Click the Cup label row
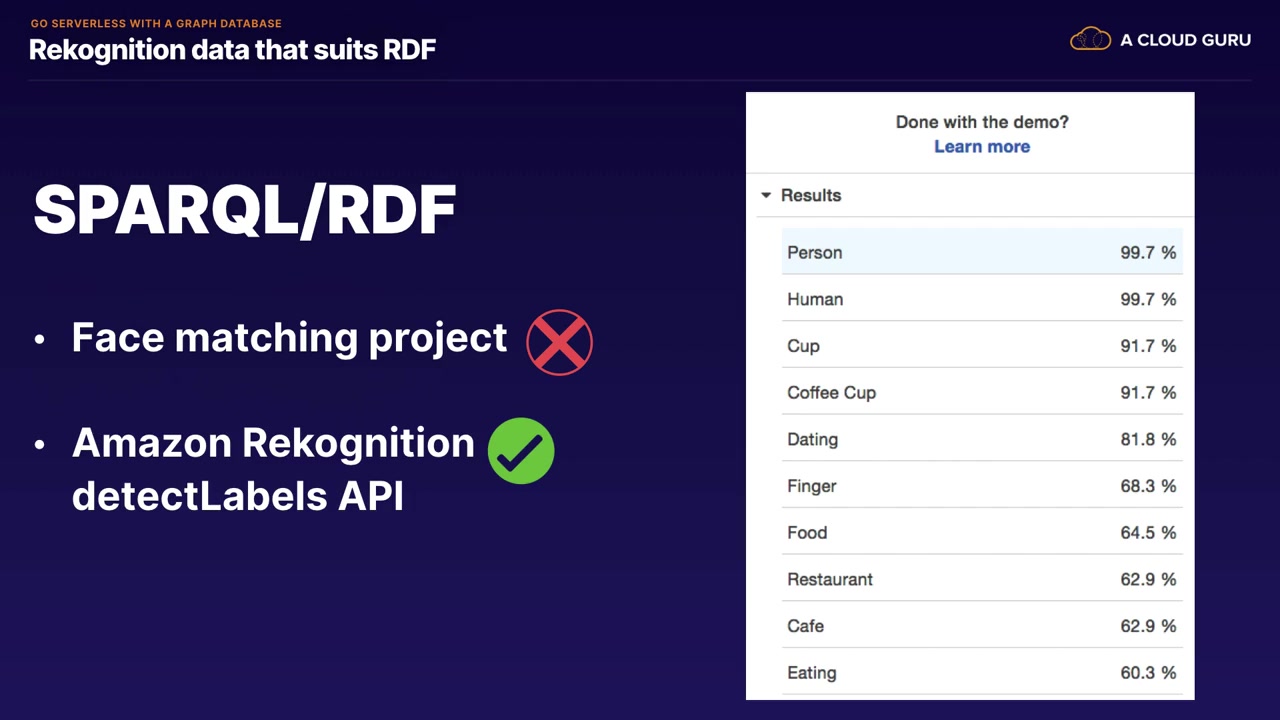Image resolution: width=1280 pixels, height=720 pixels. pyautogui.click(x=981, y=346)
